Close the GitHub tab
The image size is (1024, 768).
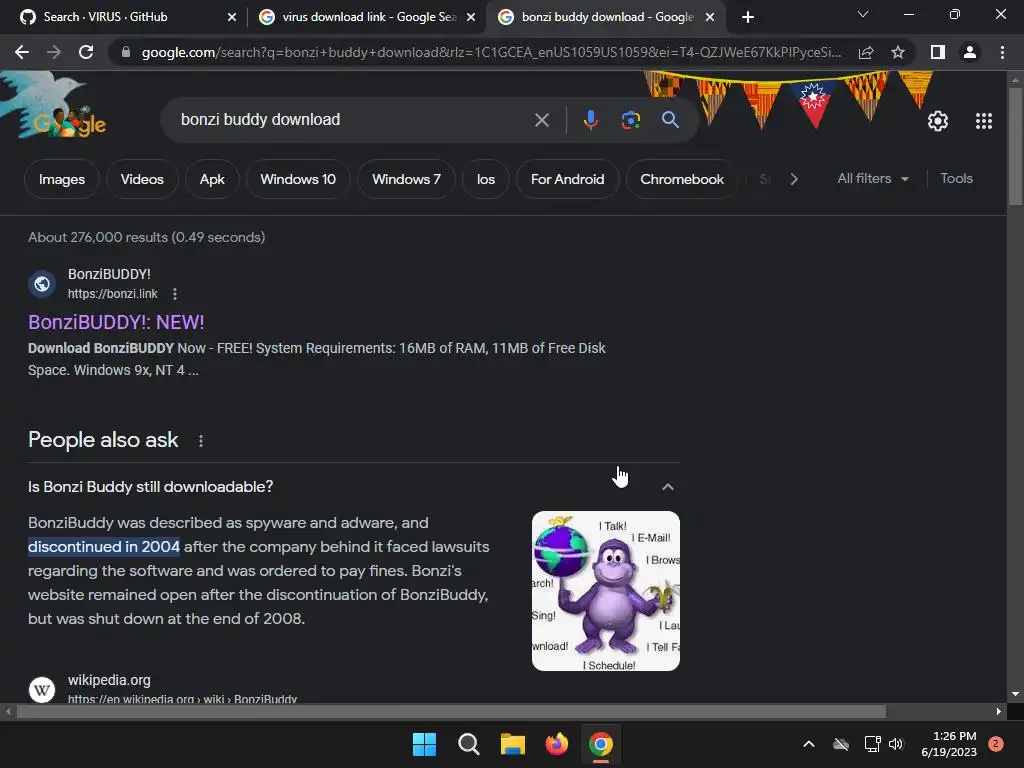pyautogui.click(x=232, y=17)
